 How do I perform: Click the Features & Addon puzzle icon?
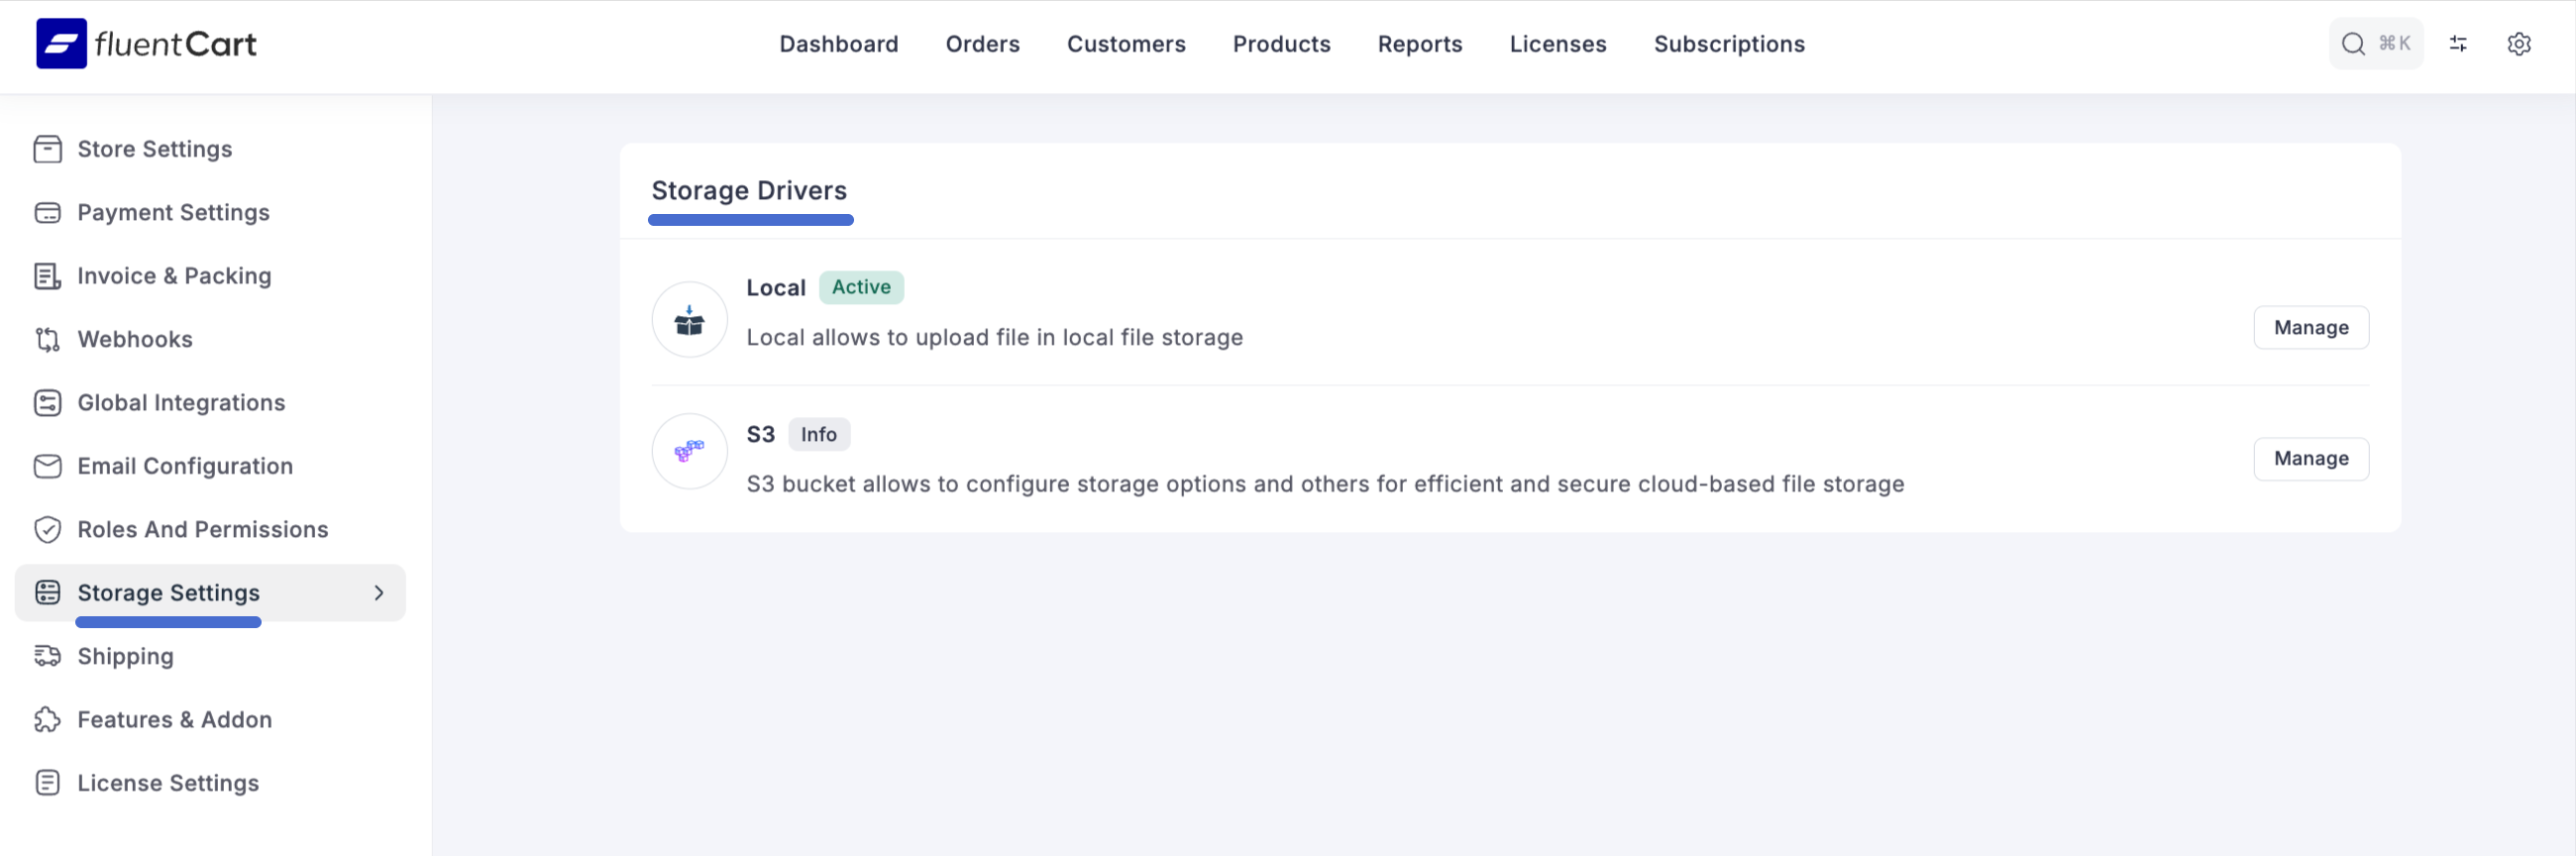click(47, 720)
